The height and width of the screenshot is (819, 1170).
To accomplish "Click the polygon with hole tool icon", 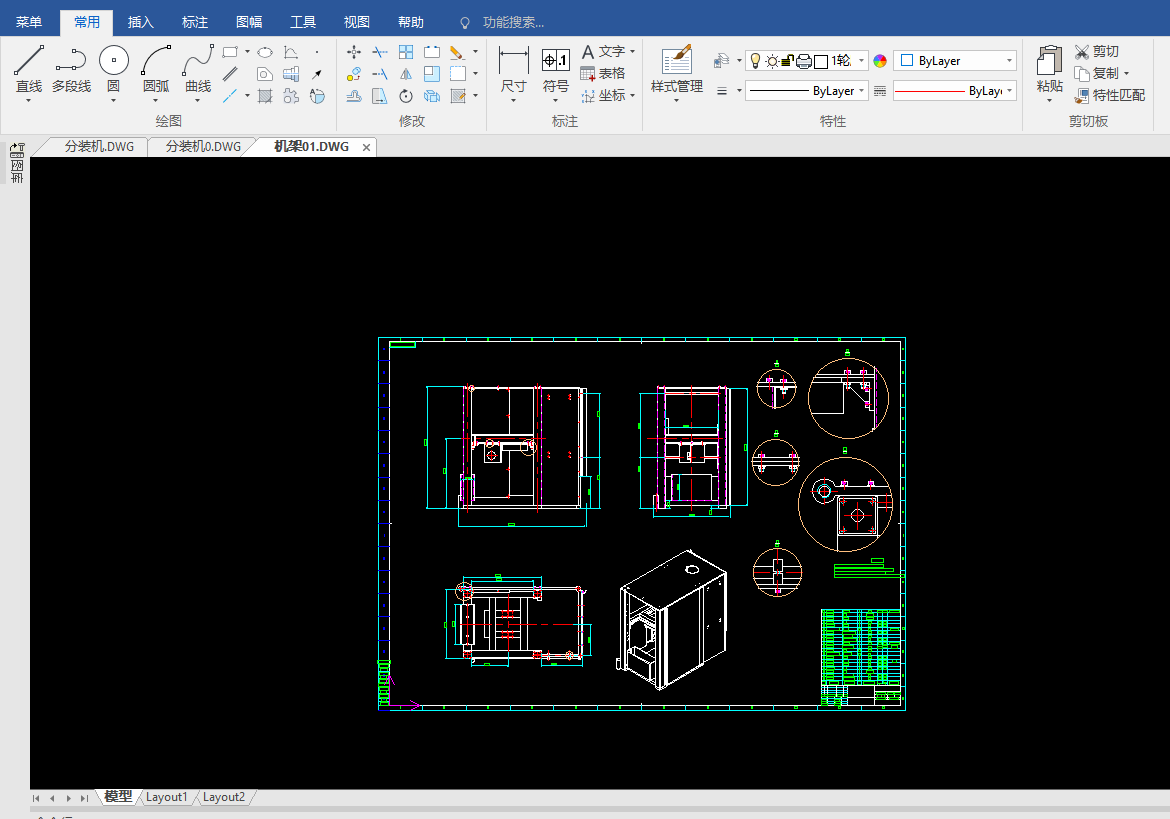I will [265, 74].
